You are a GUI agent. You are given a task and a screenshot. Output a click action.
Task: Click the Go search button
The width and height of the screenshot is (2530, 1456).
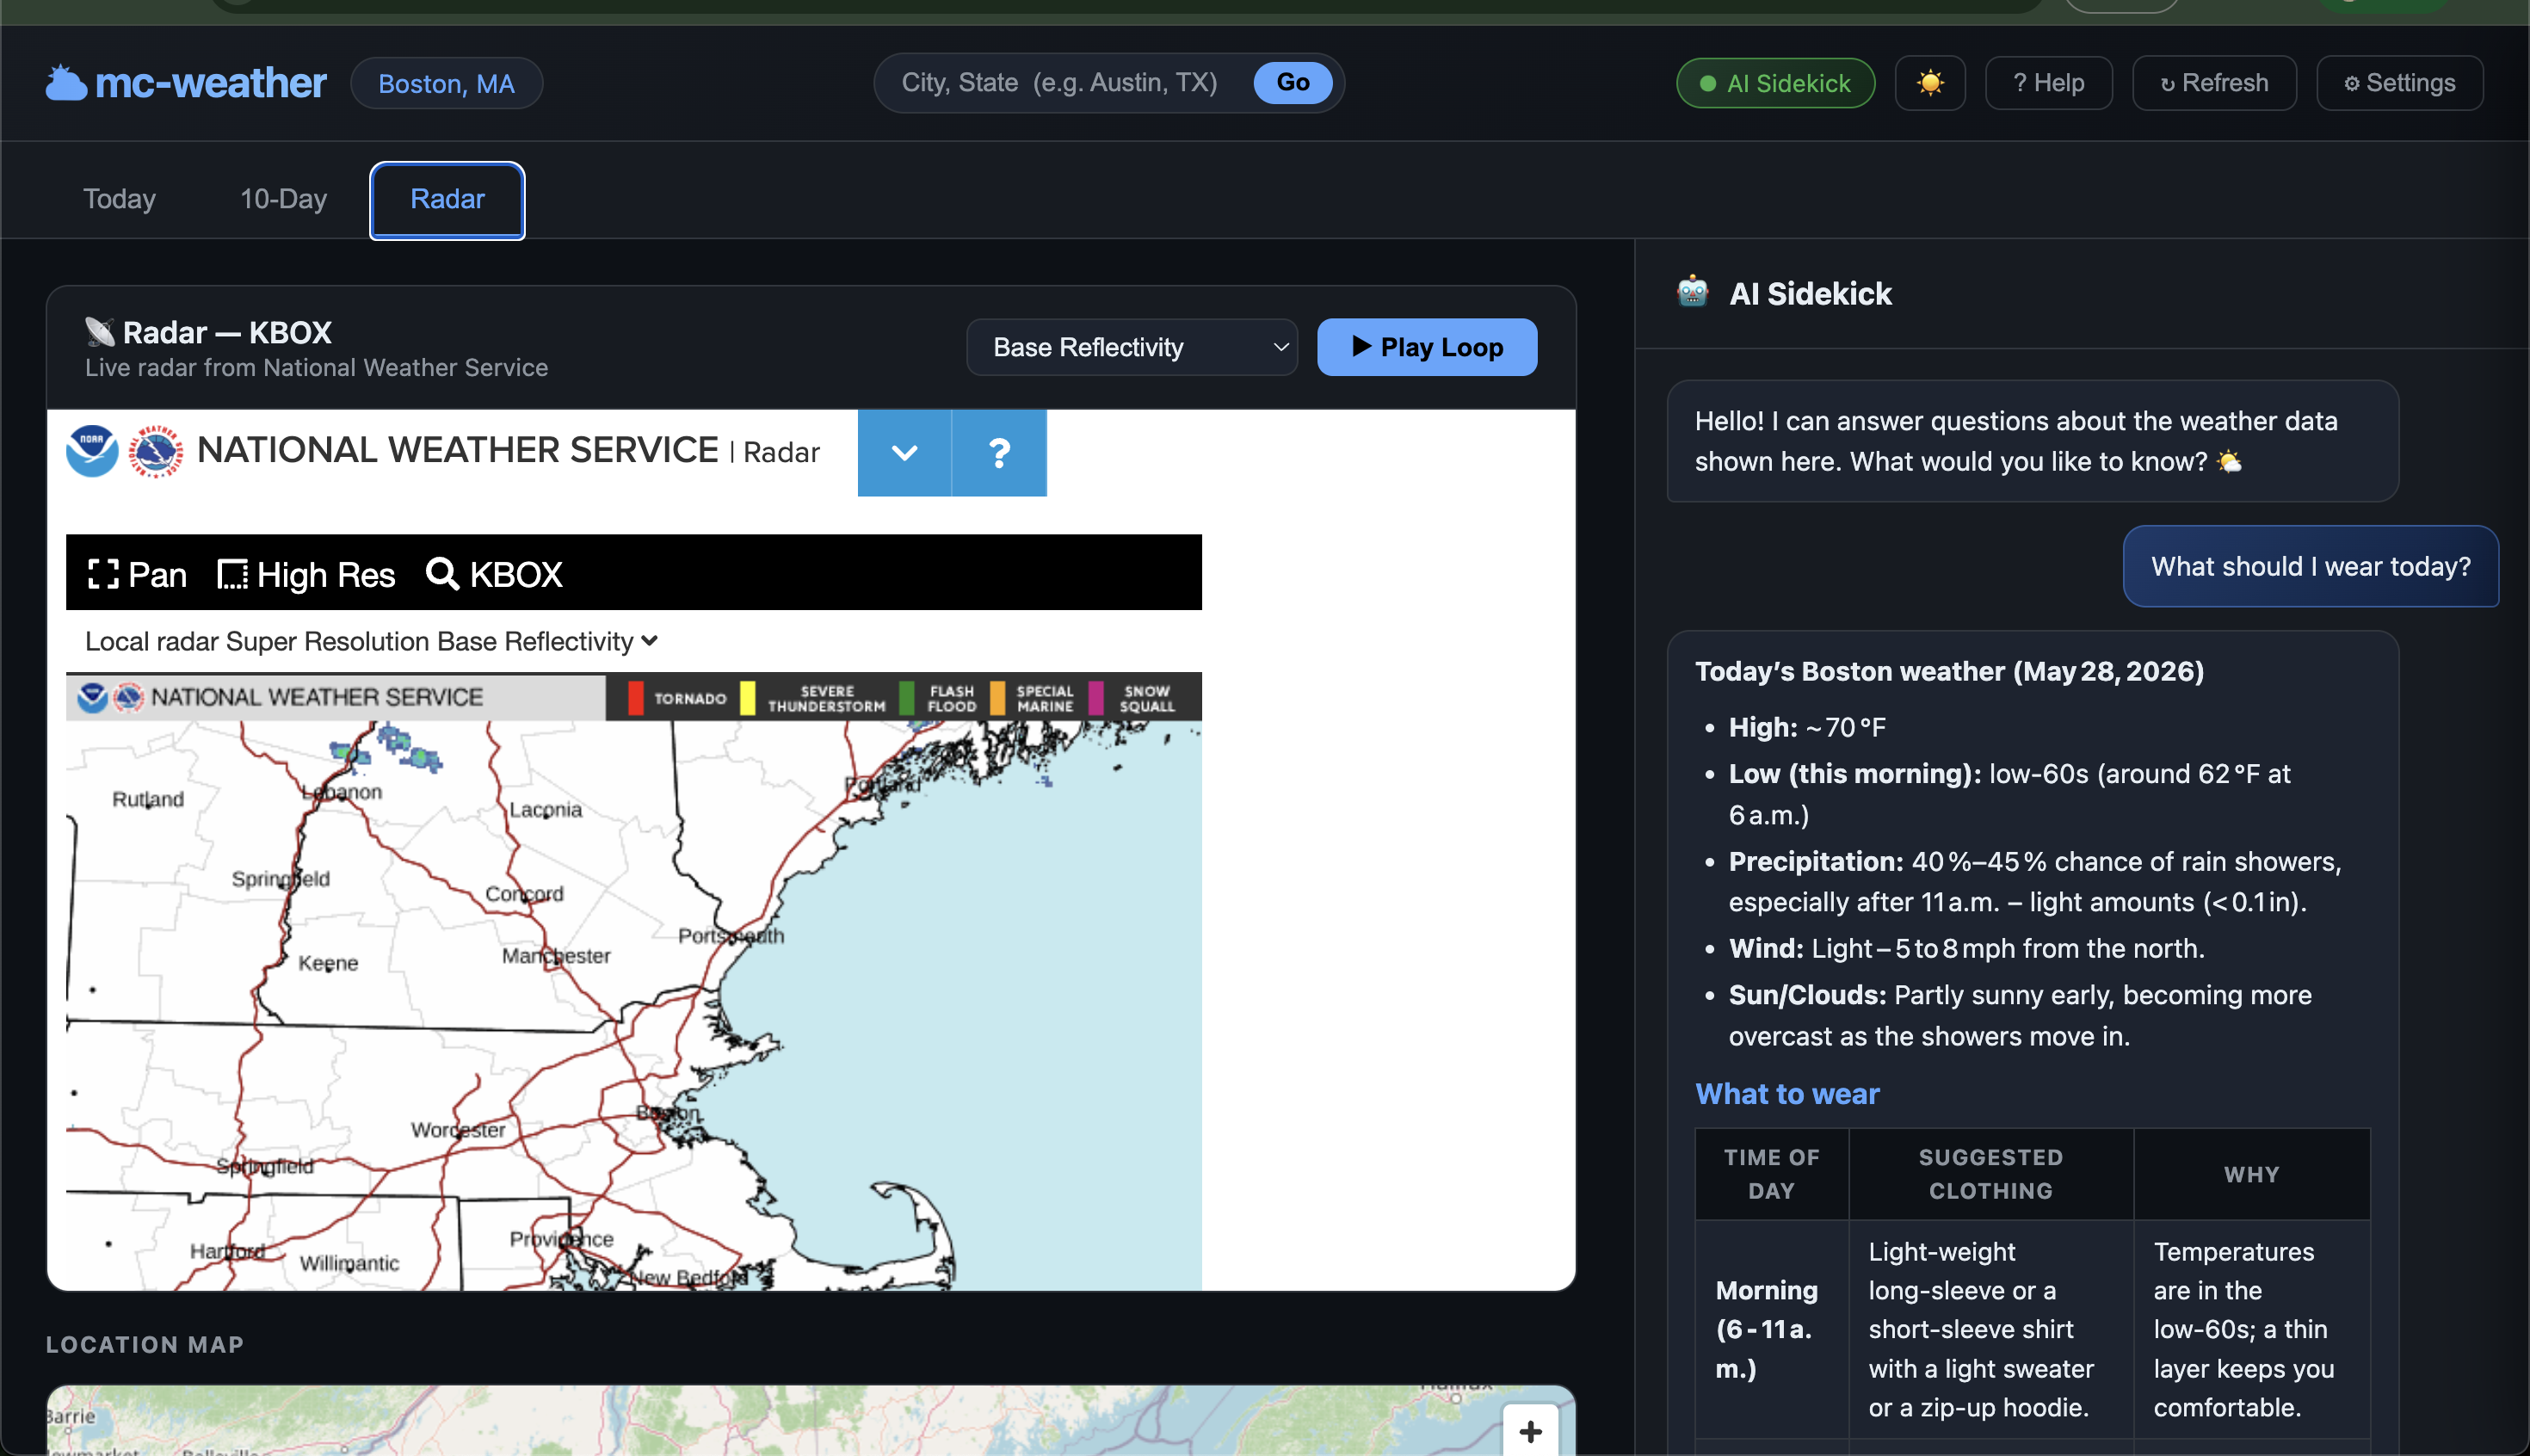pos(1292,82)
